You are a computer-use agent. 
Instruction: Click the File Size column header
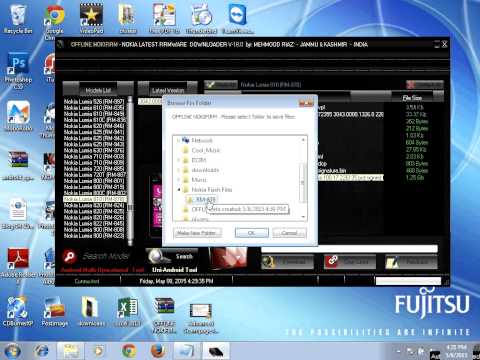(412, 98)
